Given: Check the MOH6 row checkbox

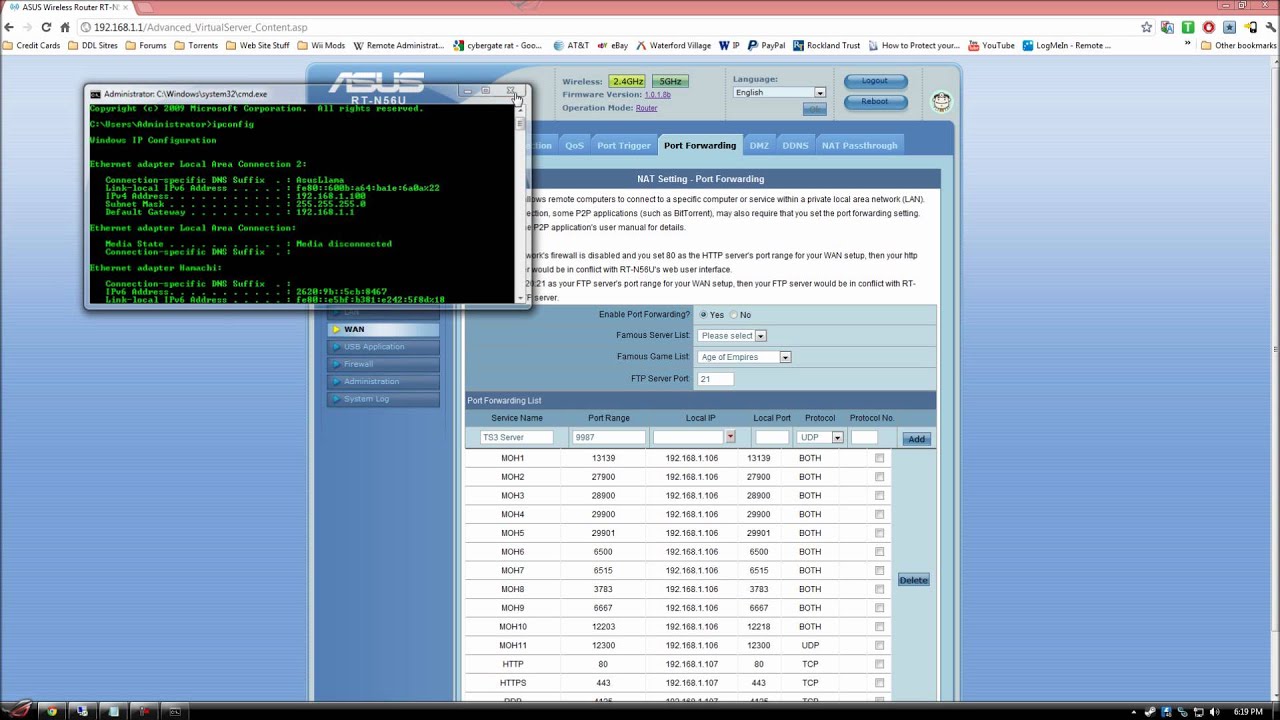Looking at the screenshot, I should click(x=879, y=552).
